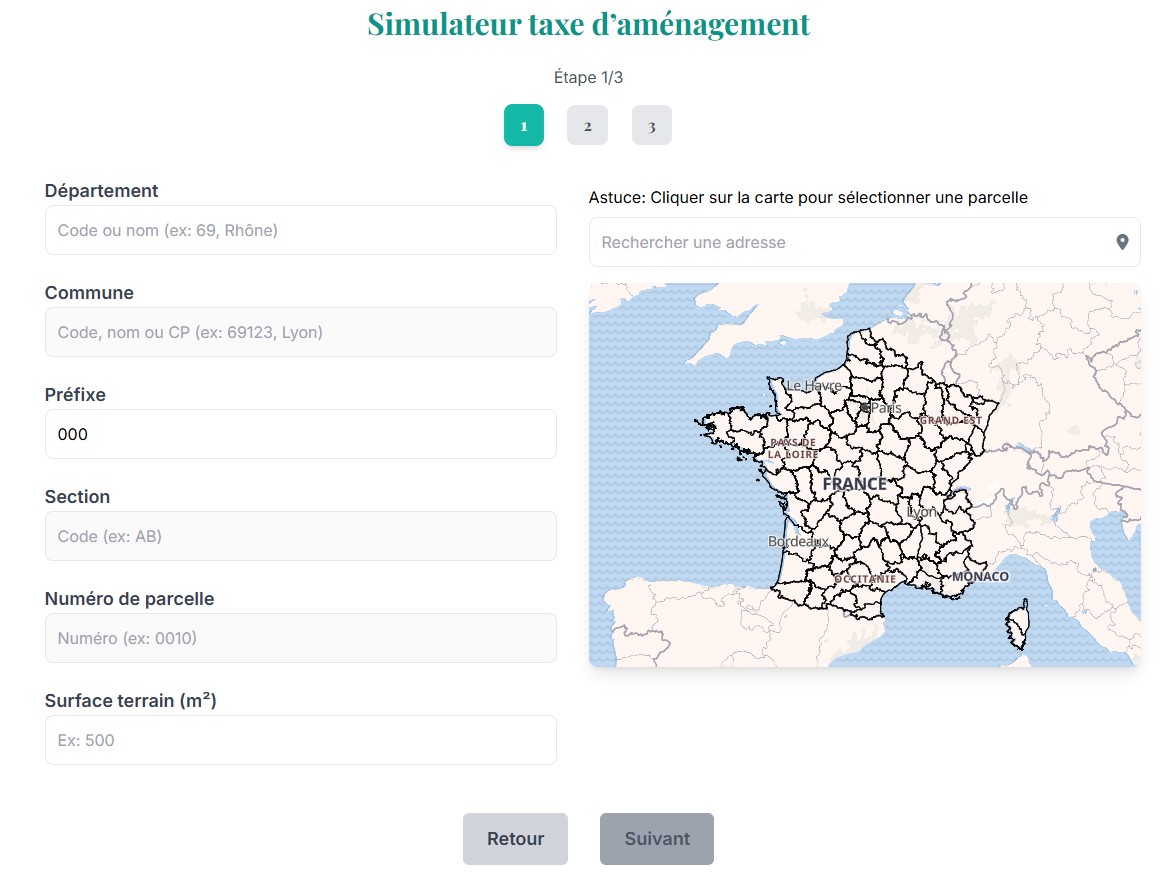The image size is (1171, 874).
Task: Click the Rechercher une adresse search box
Action: (x=850, y=242)
